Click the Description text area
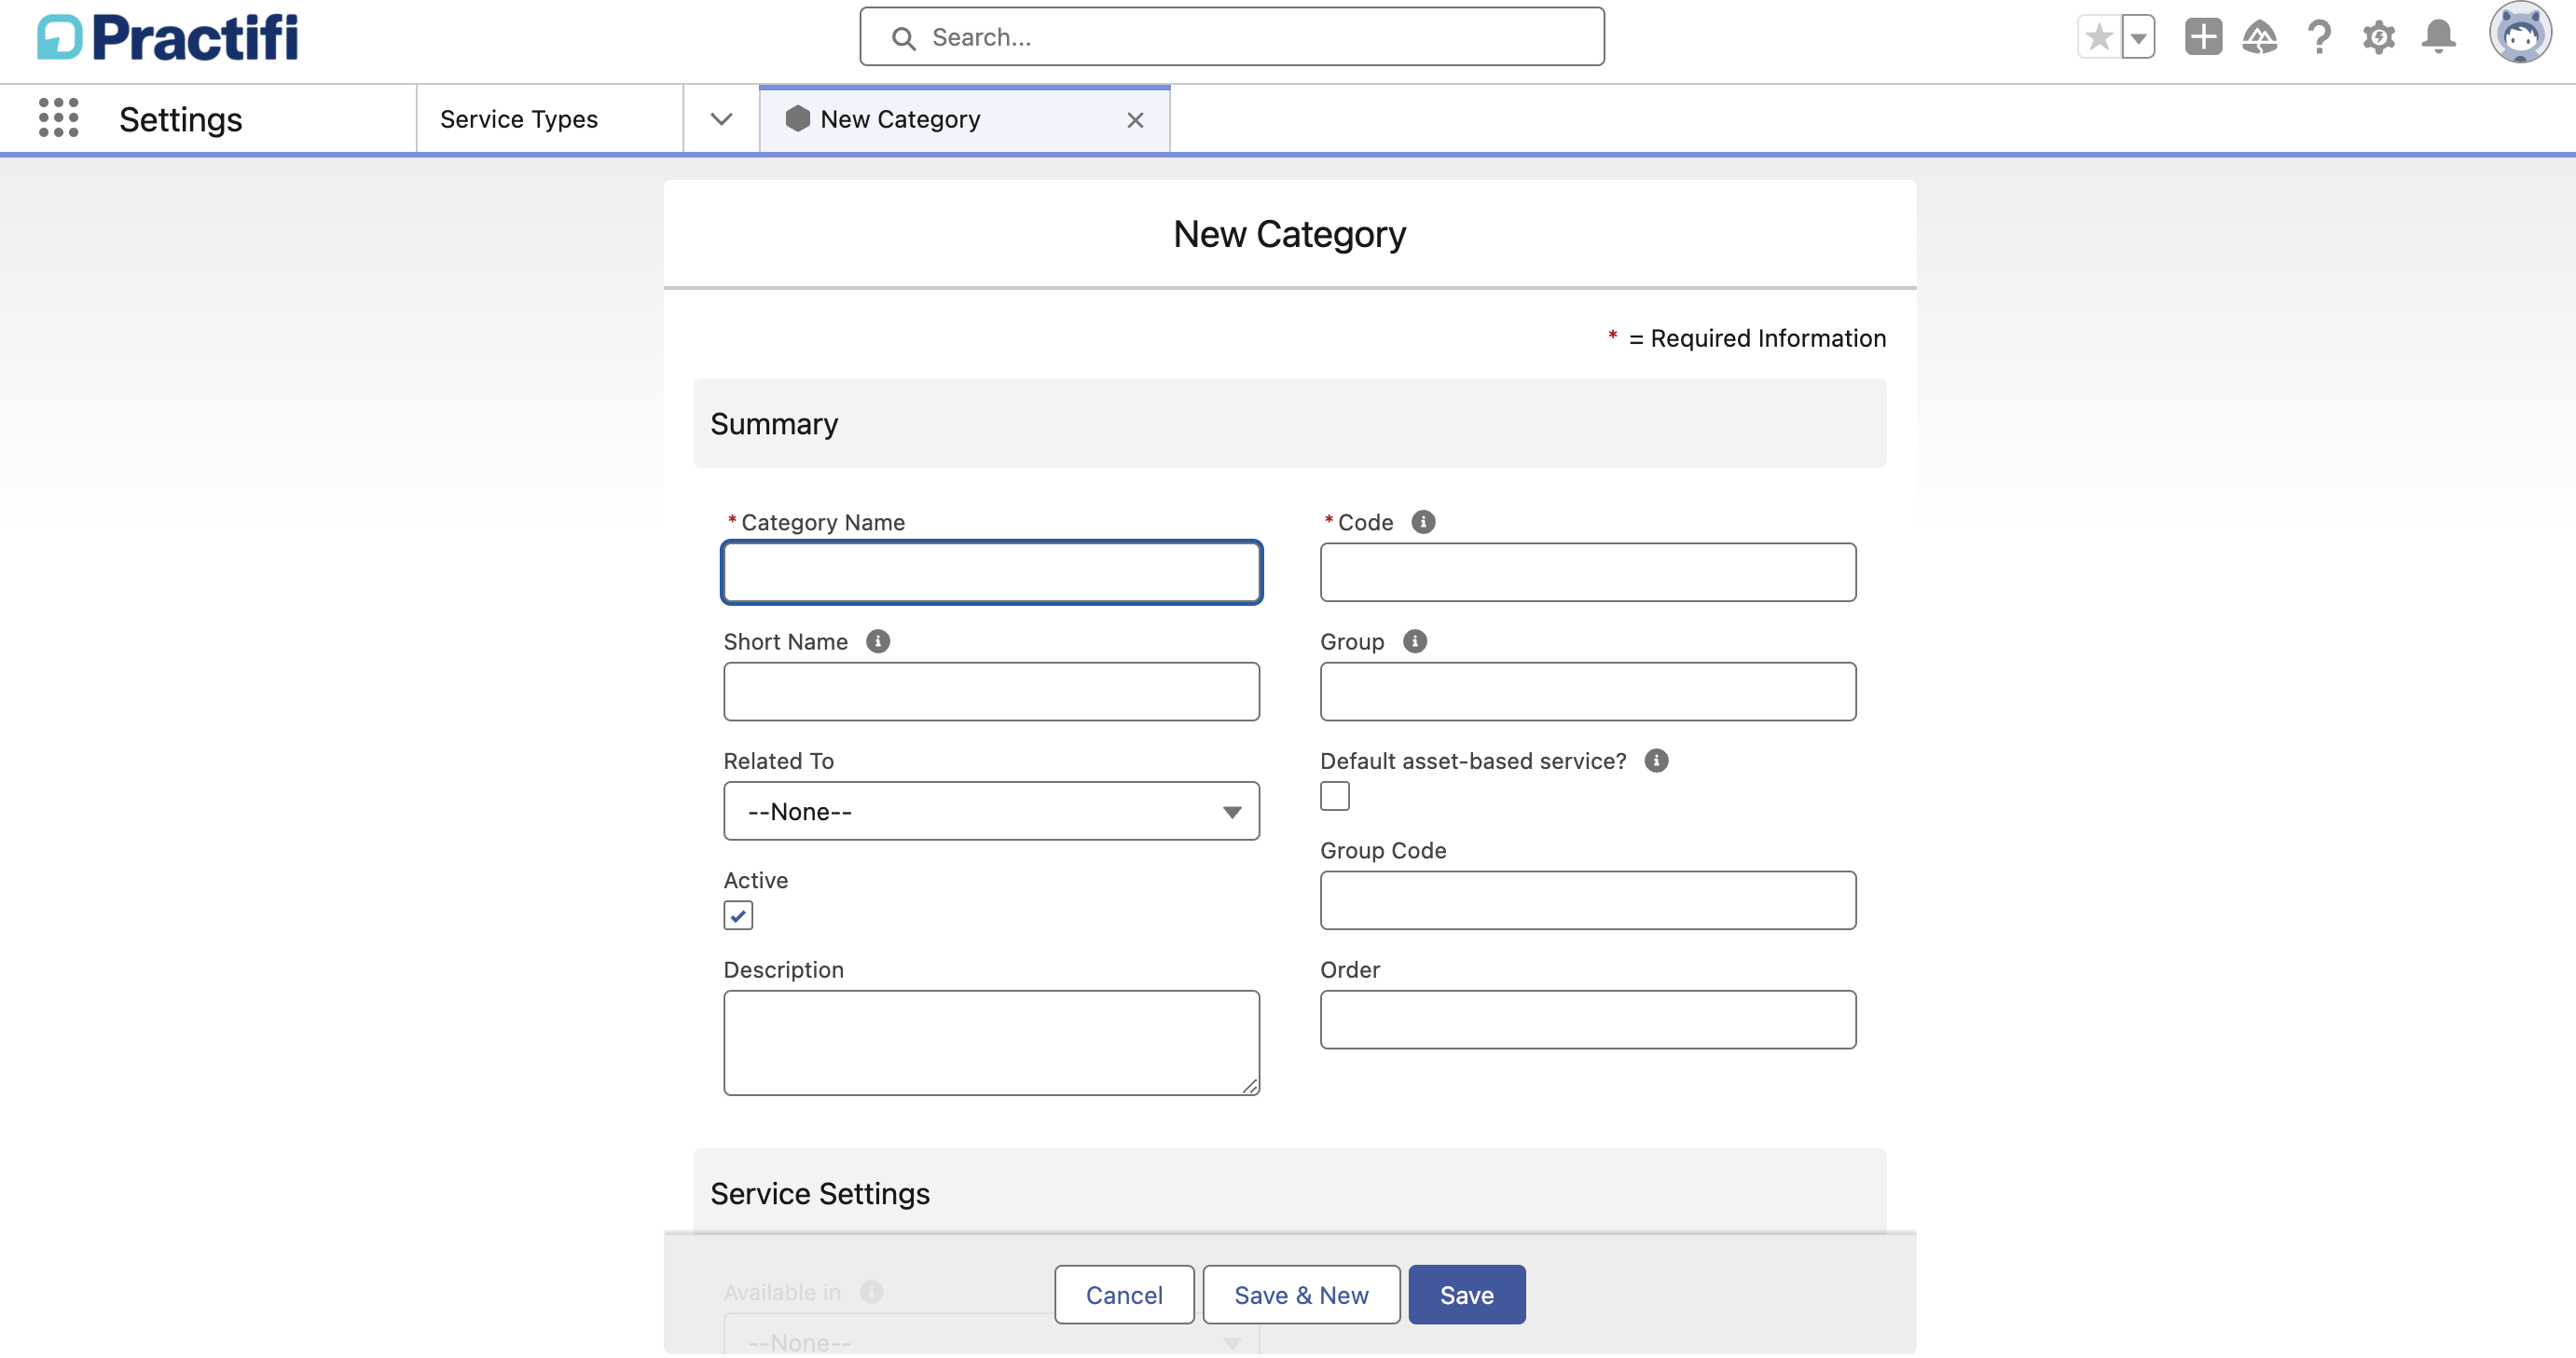The height and width of the screenshot is (1358, 2576). tap(991, 1043)
